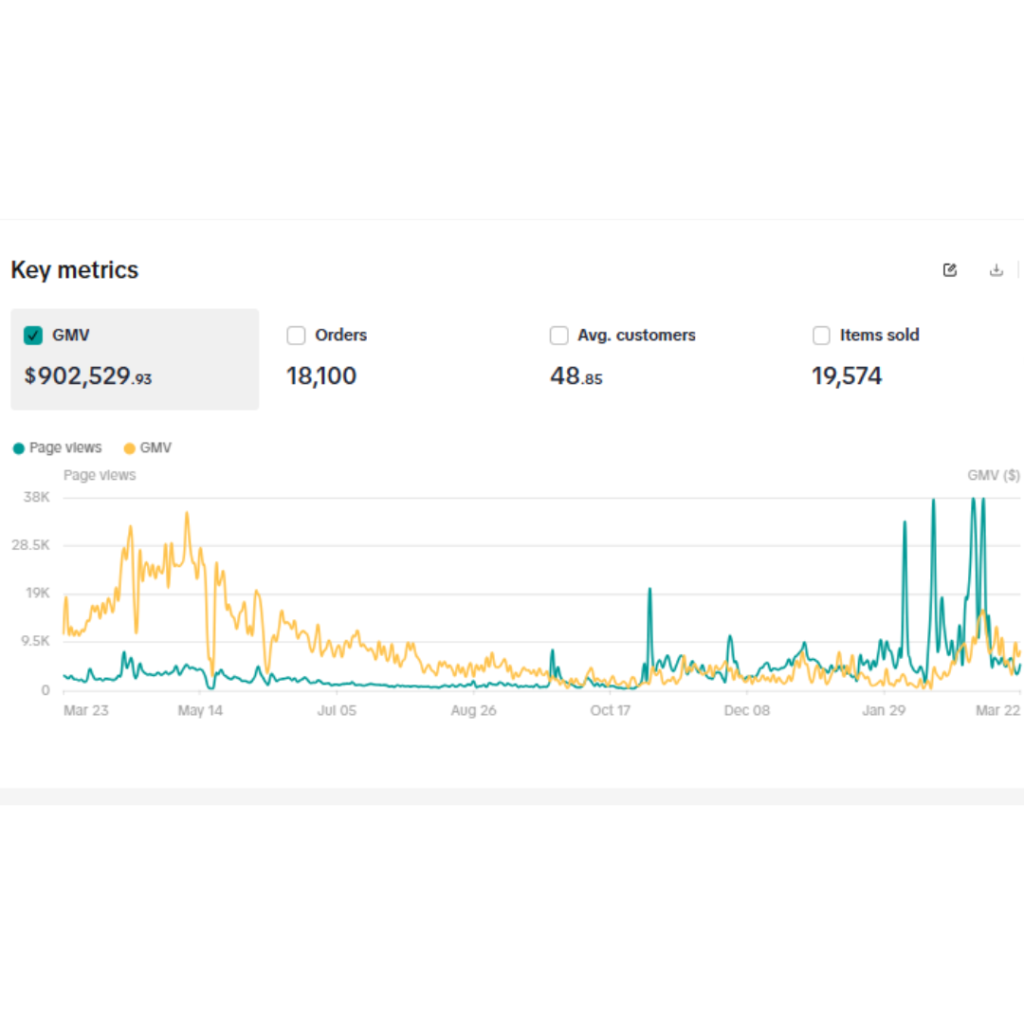Click the yellow GMV legend dot
Screen dimensions: 1024x1024
pyautogui.click(x=129, y=448)
